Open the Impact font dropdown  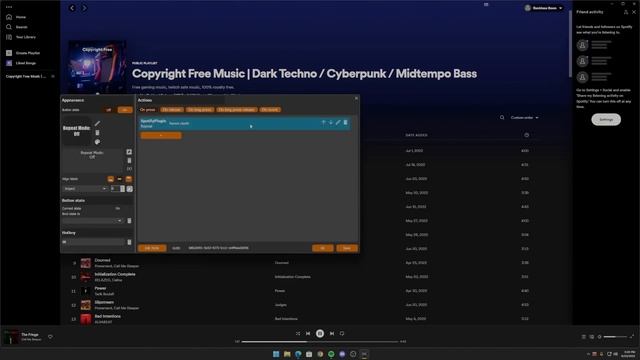click(85, 189)
